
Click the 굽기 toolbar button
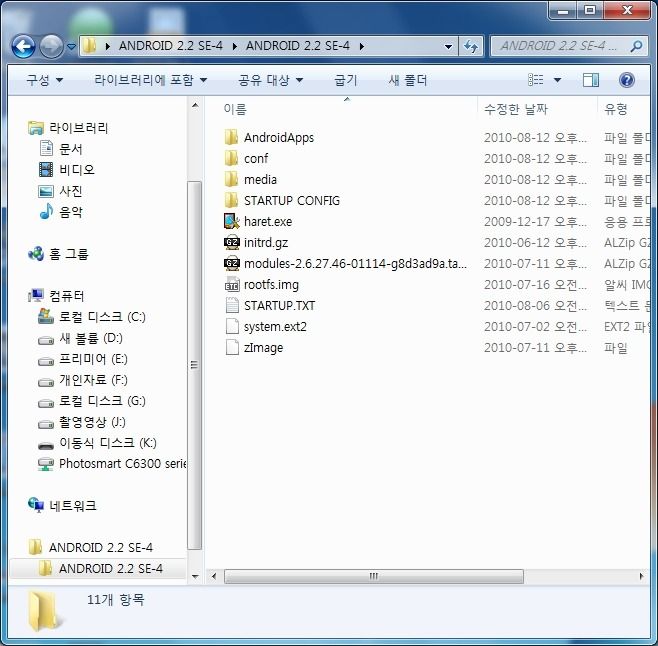345,80
